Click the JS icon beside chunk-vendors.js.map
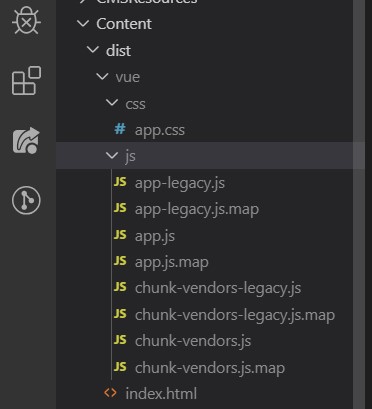The width and height of the screenshot is (372, 409). [x=120, y=367]
